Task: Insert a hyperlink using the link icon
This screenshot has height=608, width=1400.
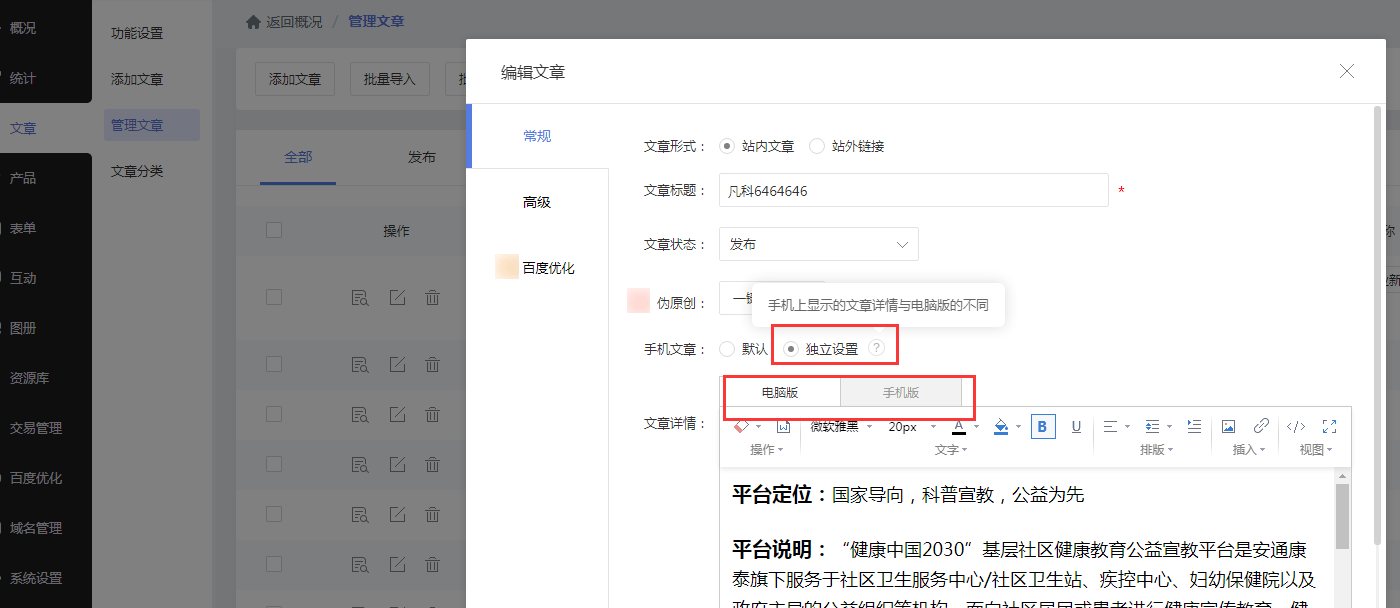Action: pyautogui.click(x=1261, y=426)
